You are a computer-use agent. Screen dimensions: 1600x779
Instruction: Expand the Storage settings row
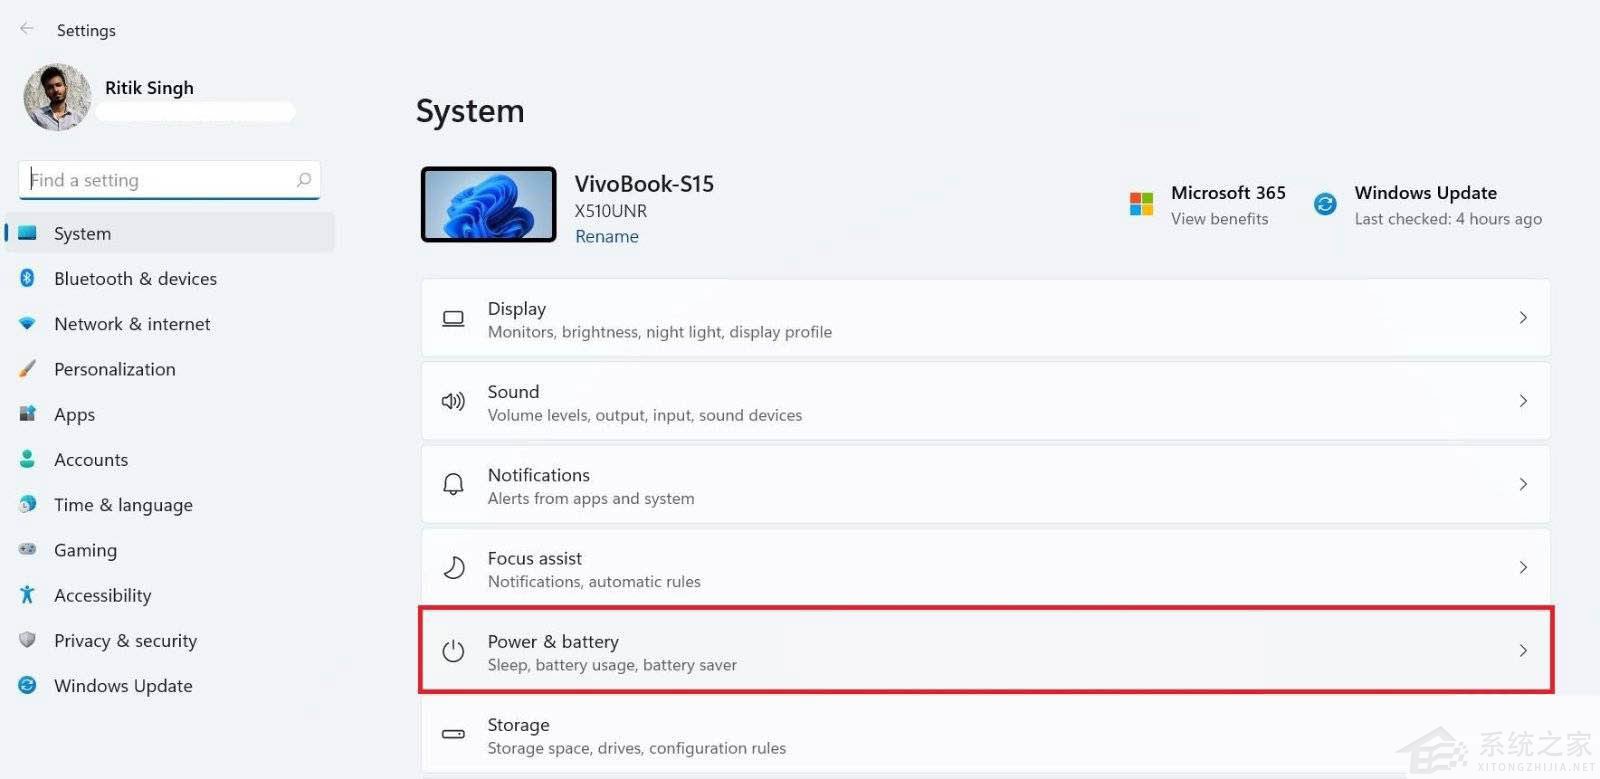click(985, 734)
